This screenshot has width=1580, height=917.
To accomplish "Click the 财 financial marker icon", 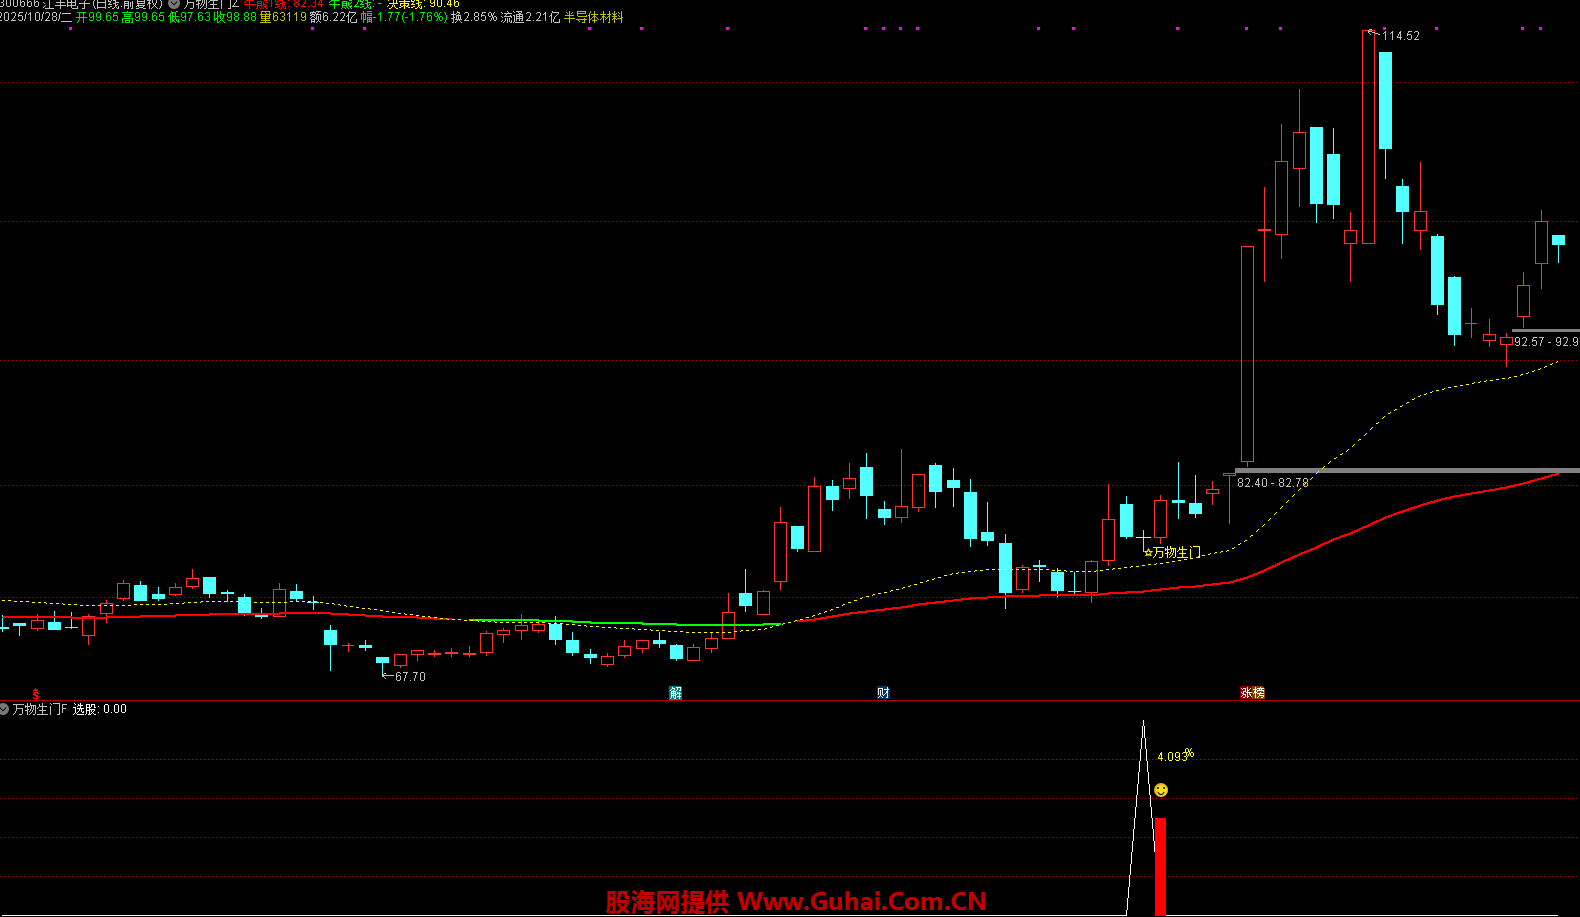I will pyautogui.click(x=883, y=693).
